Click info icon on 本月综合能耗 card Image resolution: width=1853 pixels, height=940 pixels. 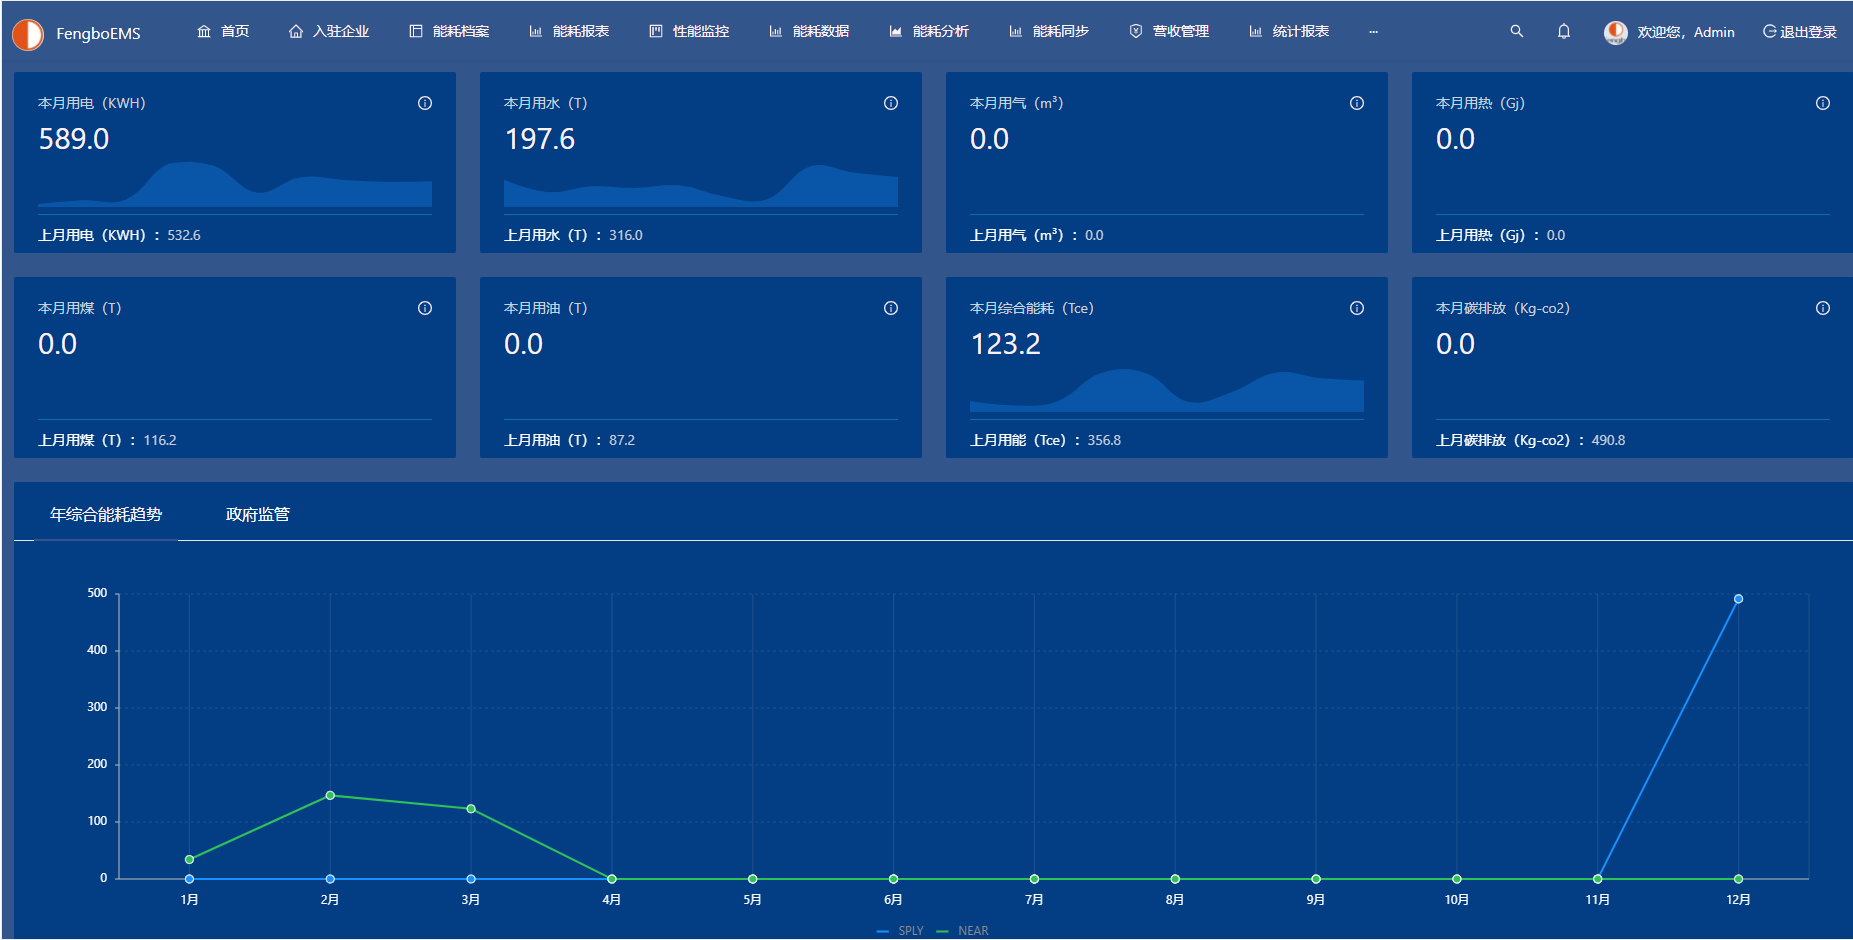click(x=1357, y=308)
